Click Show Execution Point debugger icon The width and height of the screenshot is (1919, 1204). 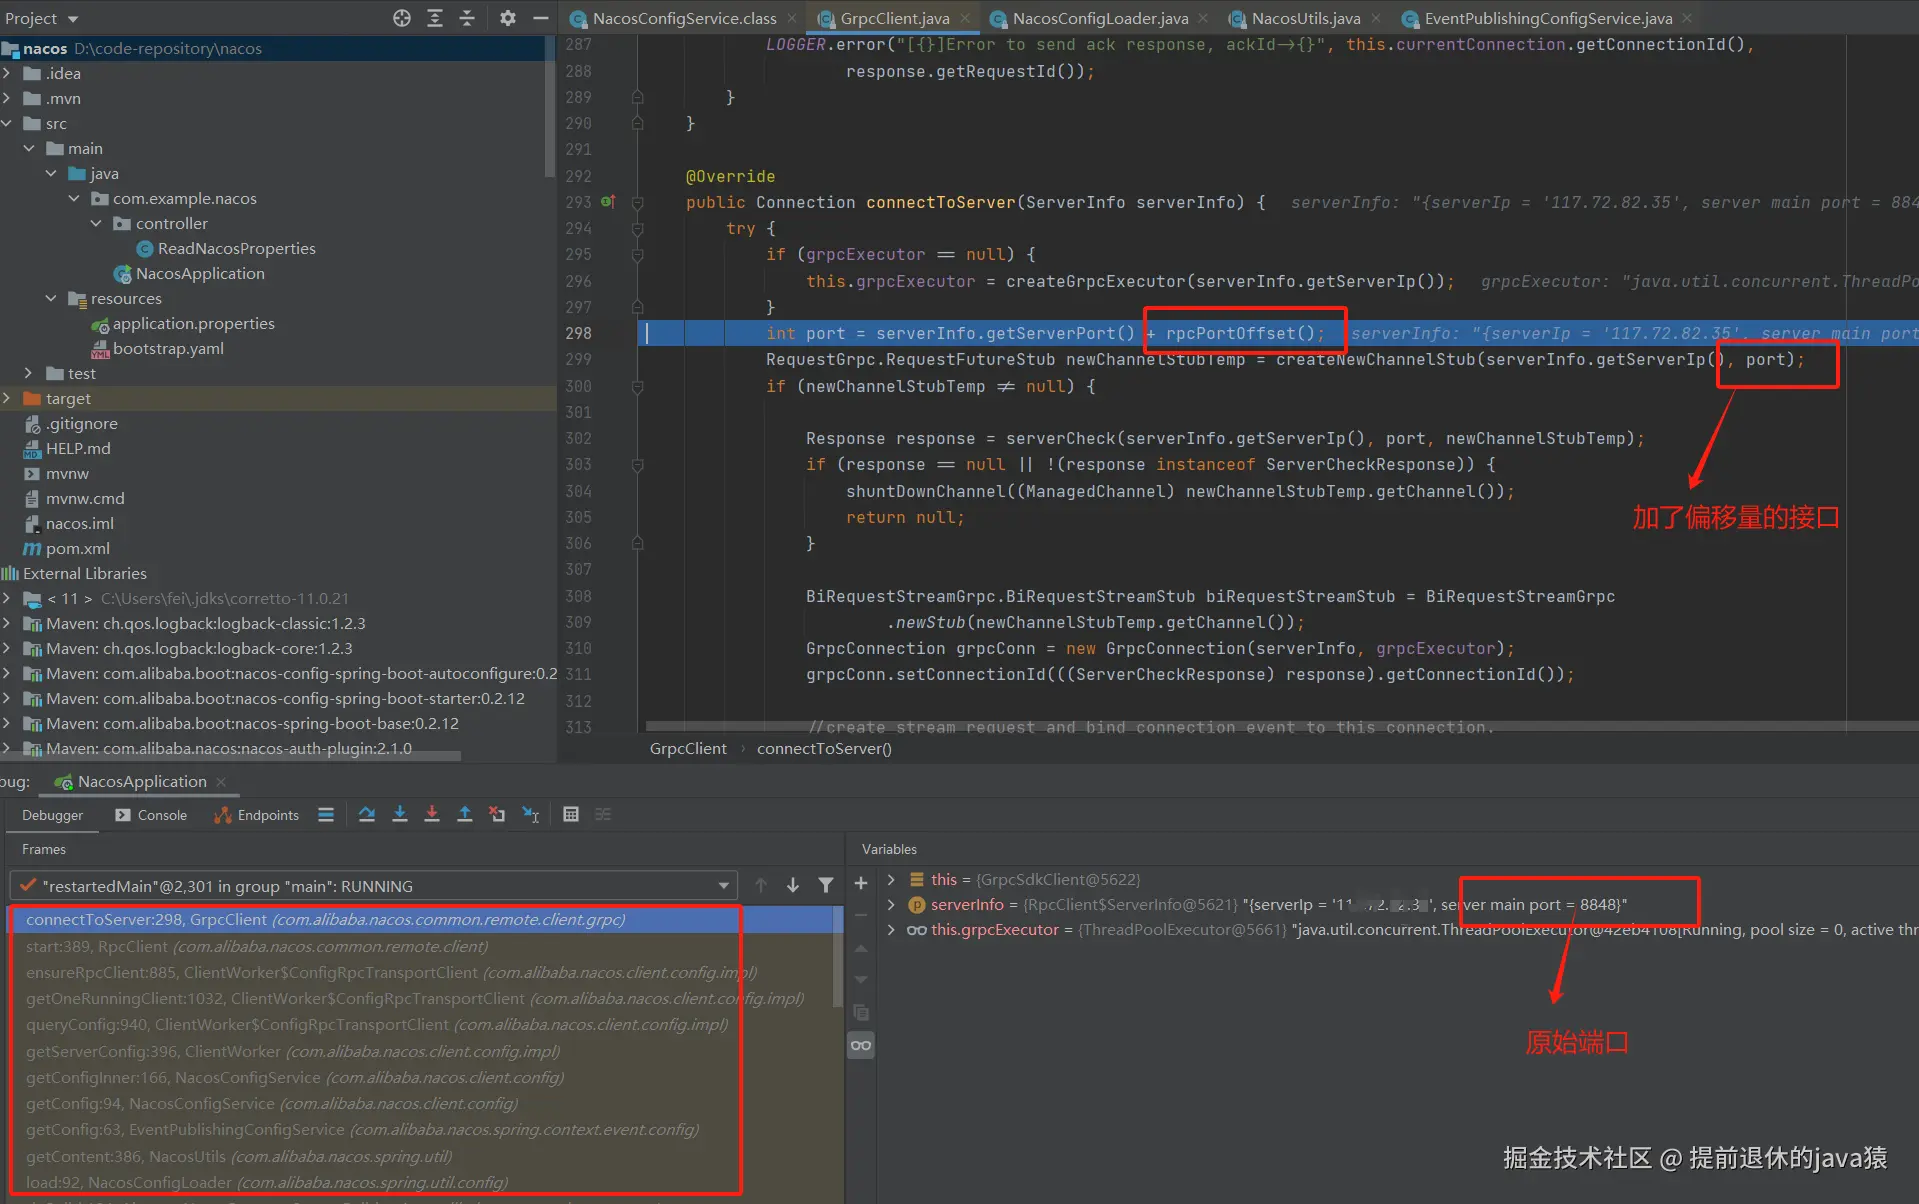coord(326,815)
